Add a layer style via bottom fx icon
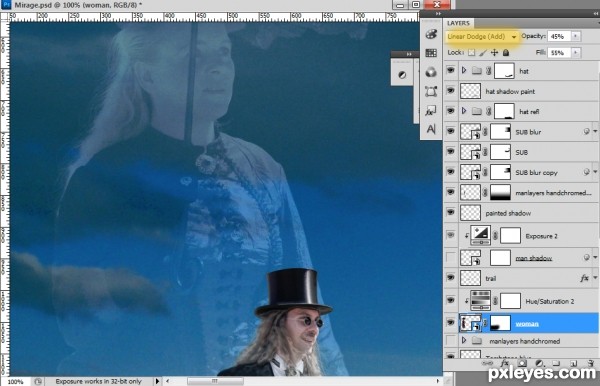This screenshot has height=386, width=600. [505, 363]
